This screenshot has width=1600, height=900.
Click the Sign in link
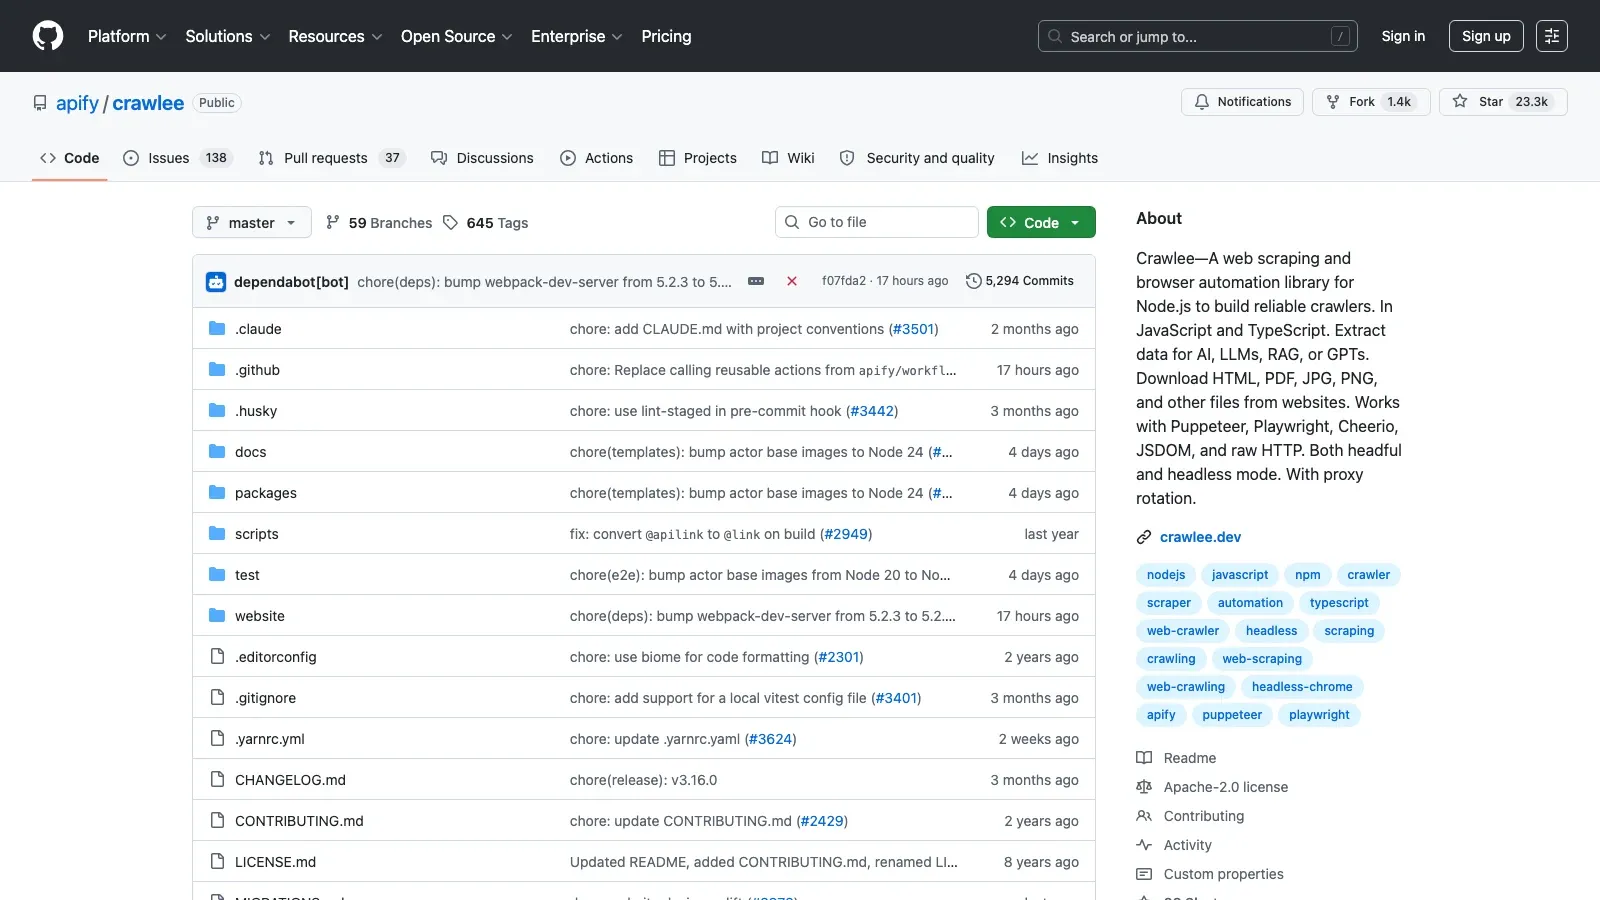(1403, 36)
